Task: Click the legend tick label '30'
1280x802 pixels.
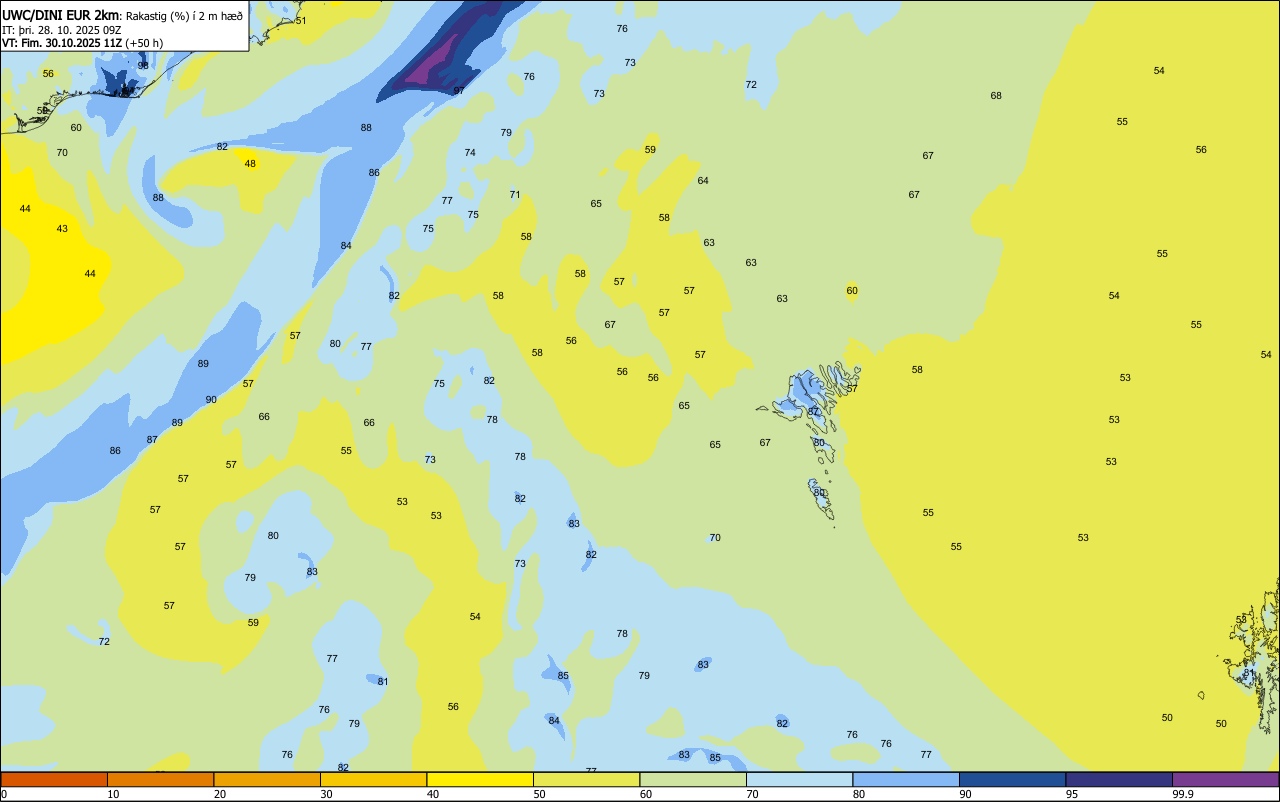Action: pyautogui.click(x=326, y=794)
